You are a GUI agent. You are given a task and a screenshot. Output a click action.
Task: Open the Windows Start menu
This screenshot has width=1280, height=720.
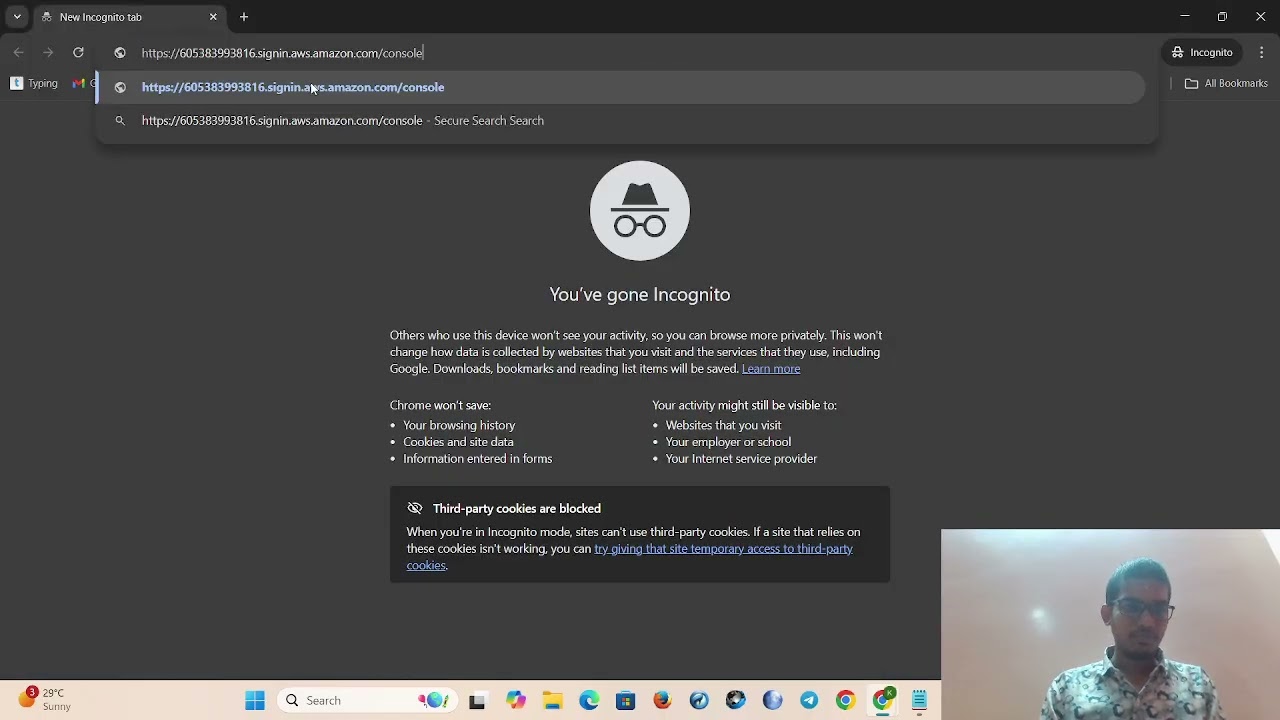(255, 701)
